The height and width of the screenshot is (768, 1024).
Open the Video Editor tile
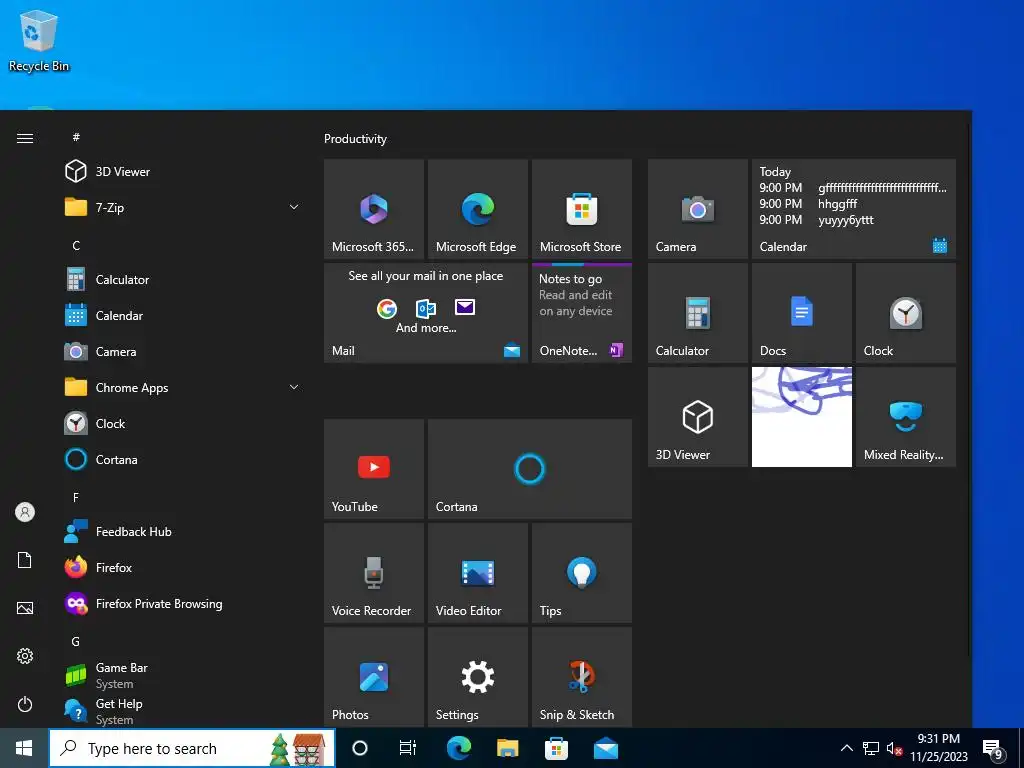pos(477,573)
